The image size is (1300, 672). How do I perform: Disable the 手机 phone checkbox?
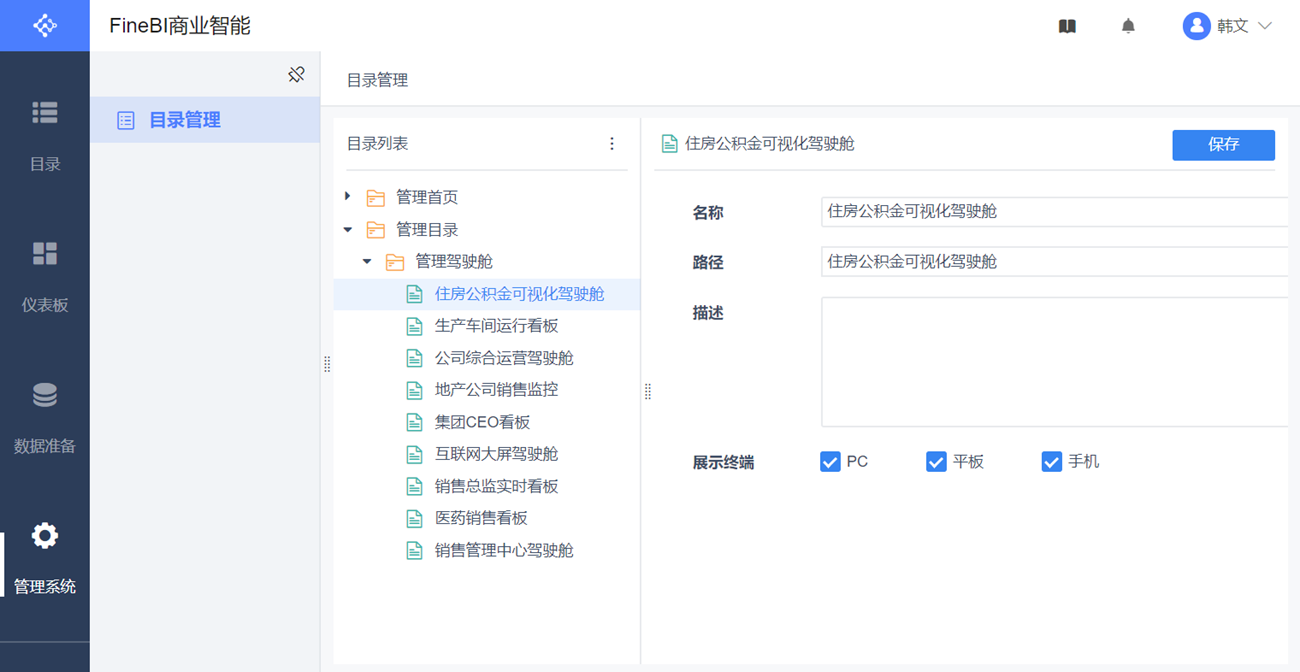tap(1051, 462)
